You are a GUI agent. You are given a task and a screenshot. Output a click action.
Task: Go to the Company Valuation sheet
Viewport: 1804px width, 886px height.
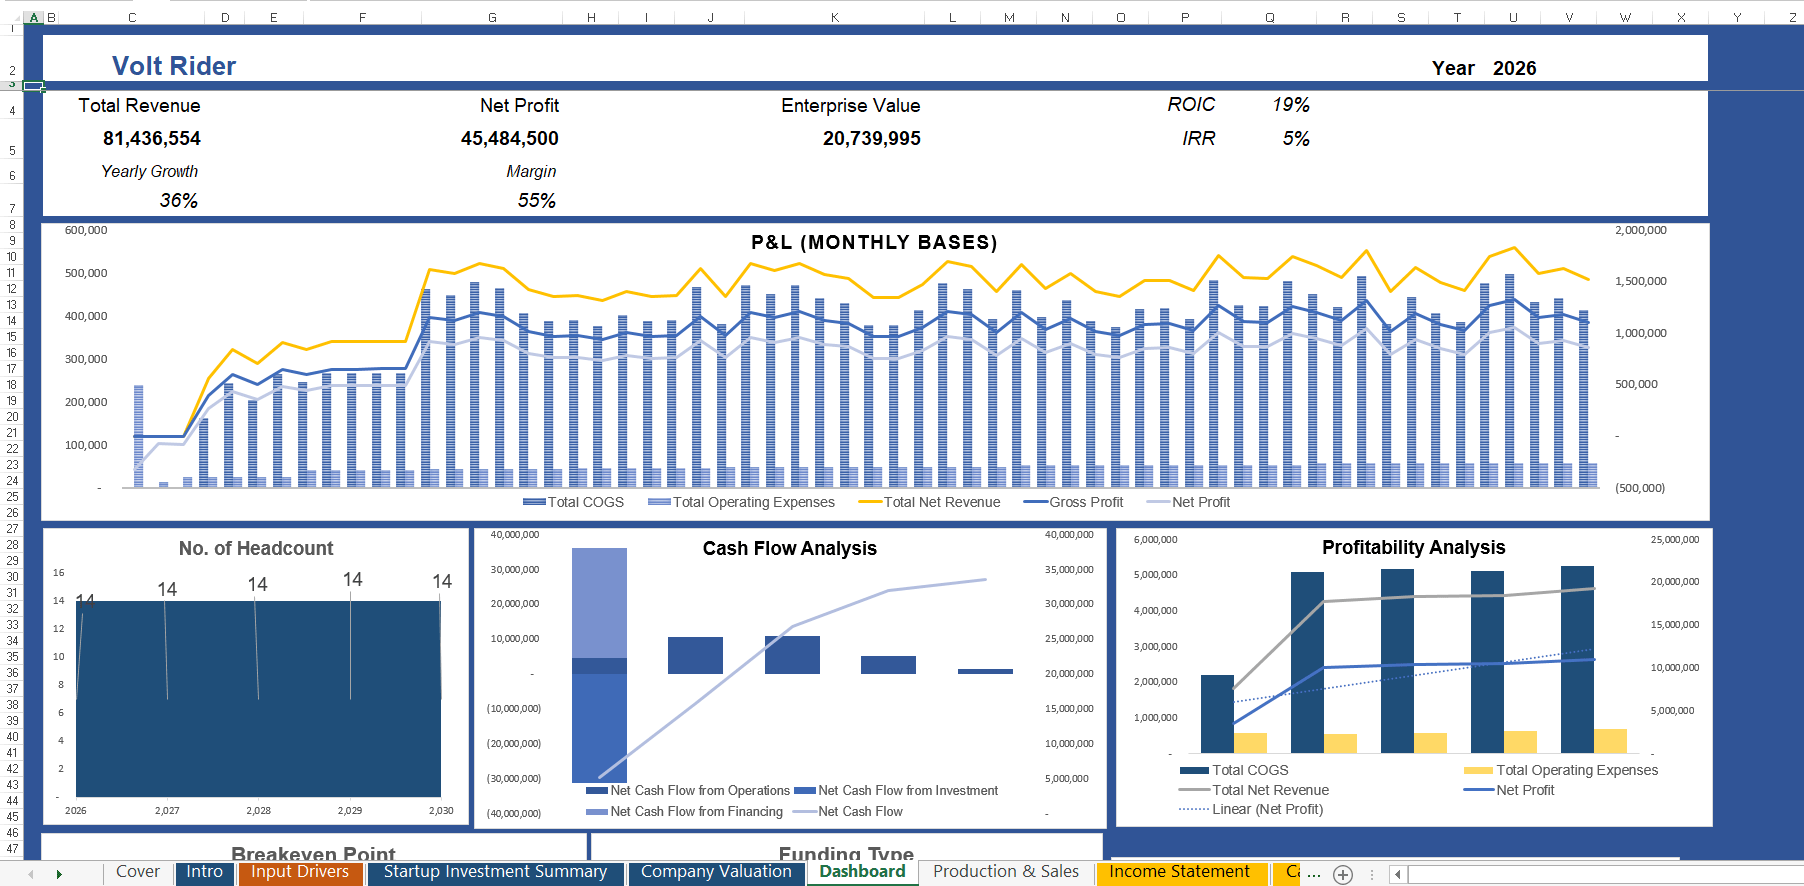(716, 872)
